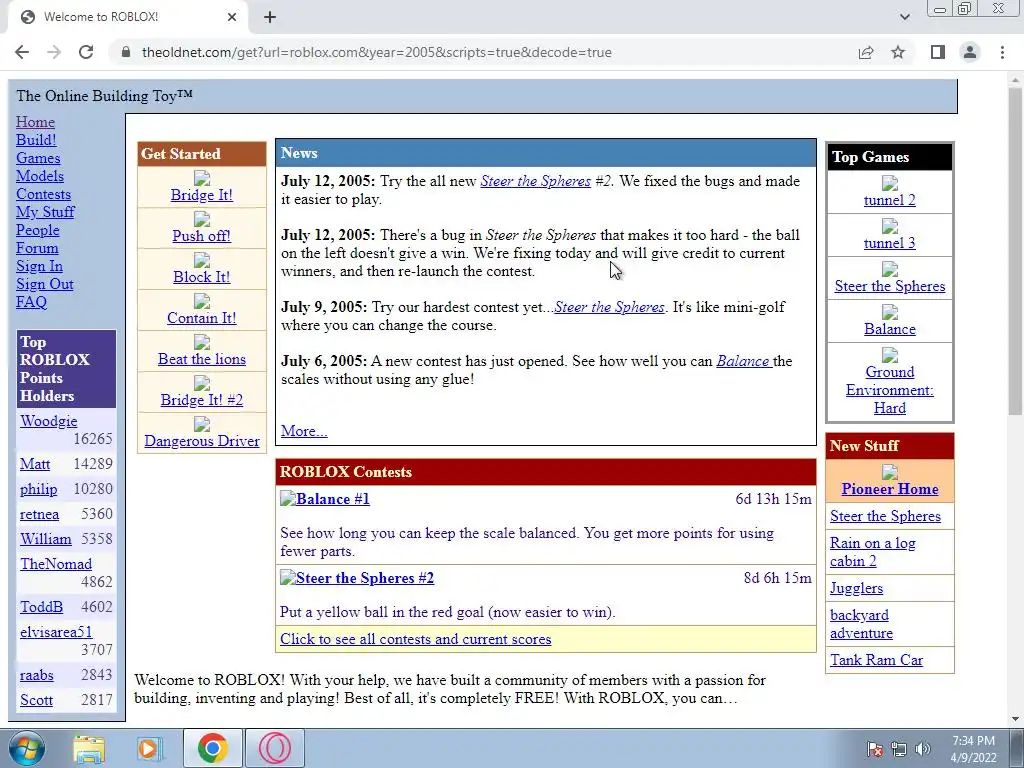The width and height of the screenshot is (1024, 768).
Task: Open the Chrome profile menu
Action: (x=970, y=52)
